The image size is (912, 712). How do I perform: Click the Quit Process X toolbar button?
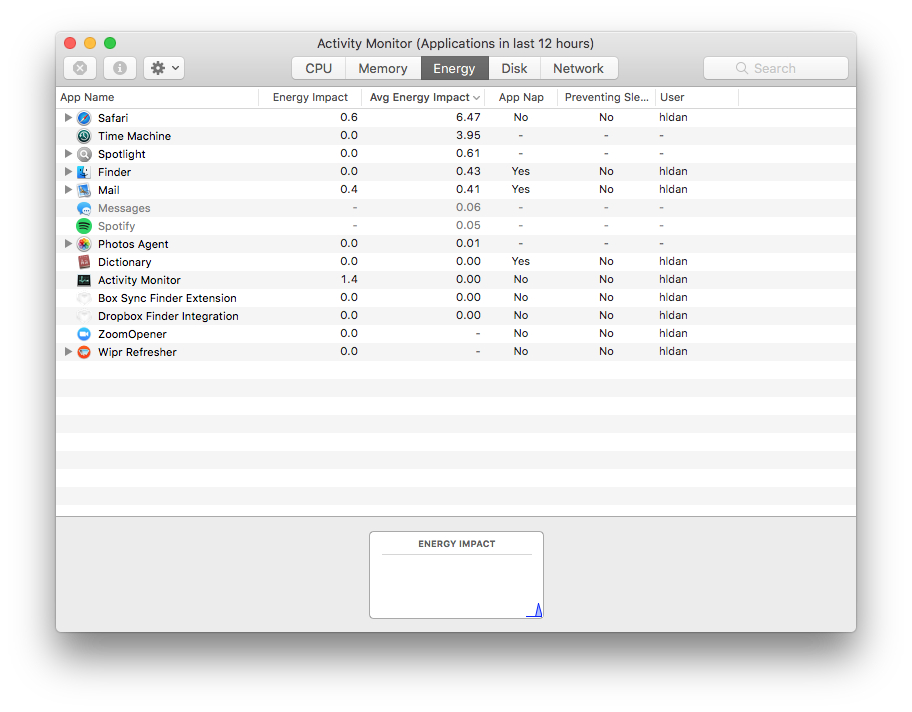[x=80, y=68]
